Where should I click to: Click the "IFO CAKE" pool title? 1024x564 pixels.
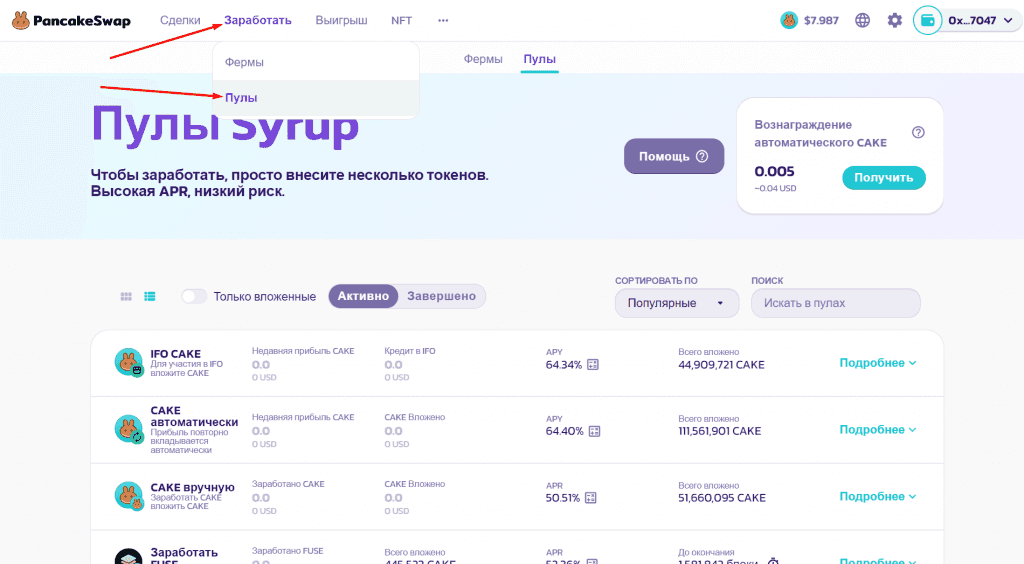click(x=176, y=354)
